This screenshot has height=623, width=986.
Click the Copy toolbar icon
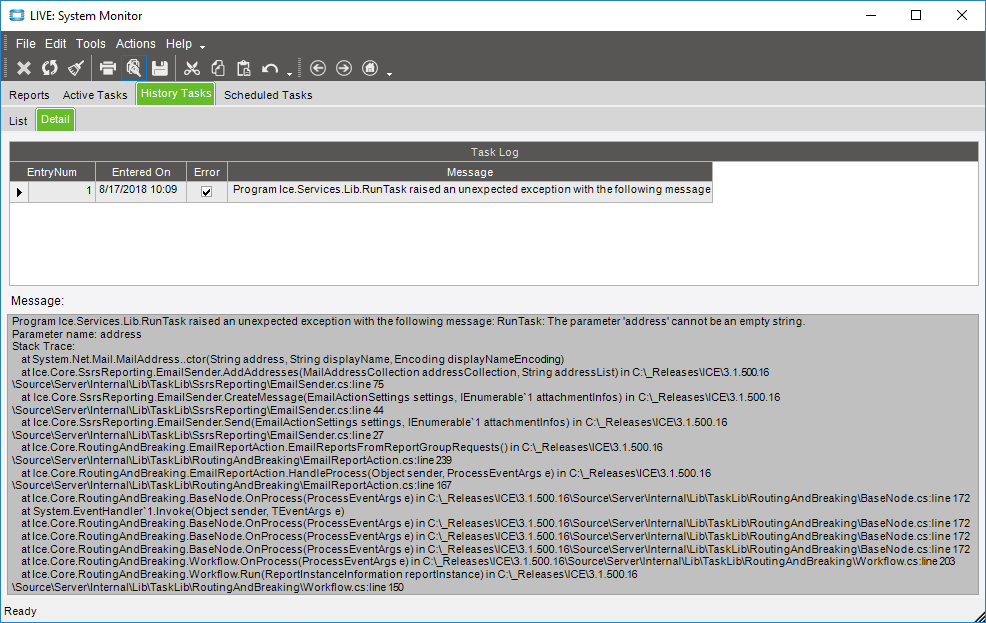[218, 68]
